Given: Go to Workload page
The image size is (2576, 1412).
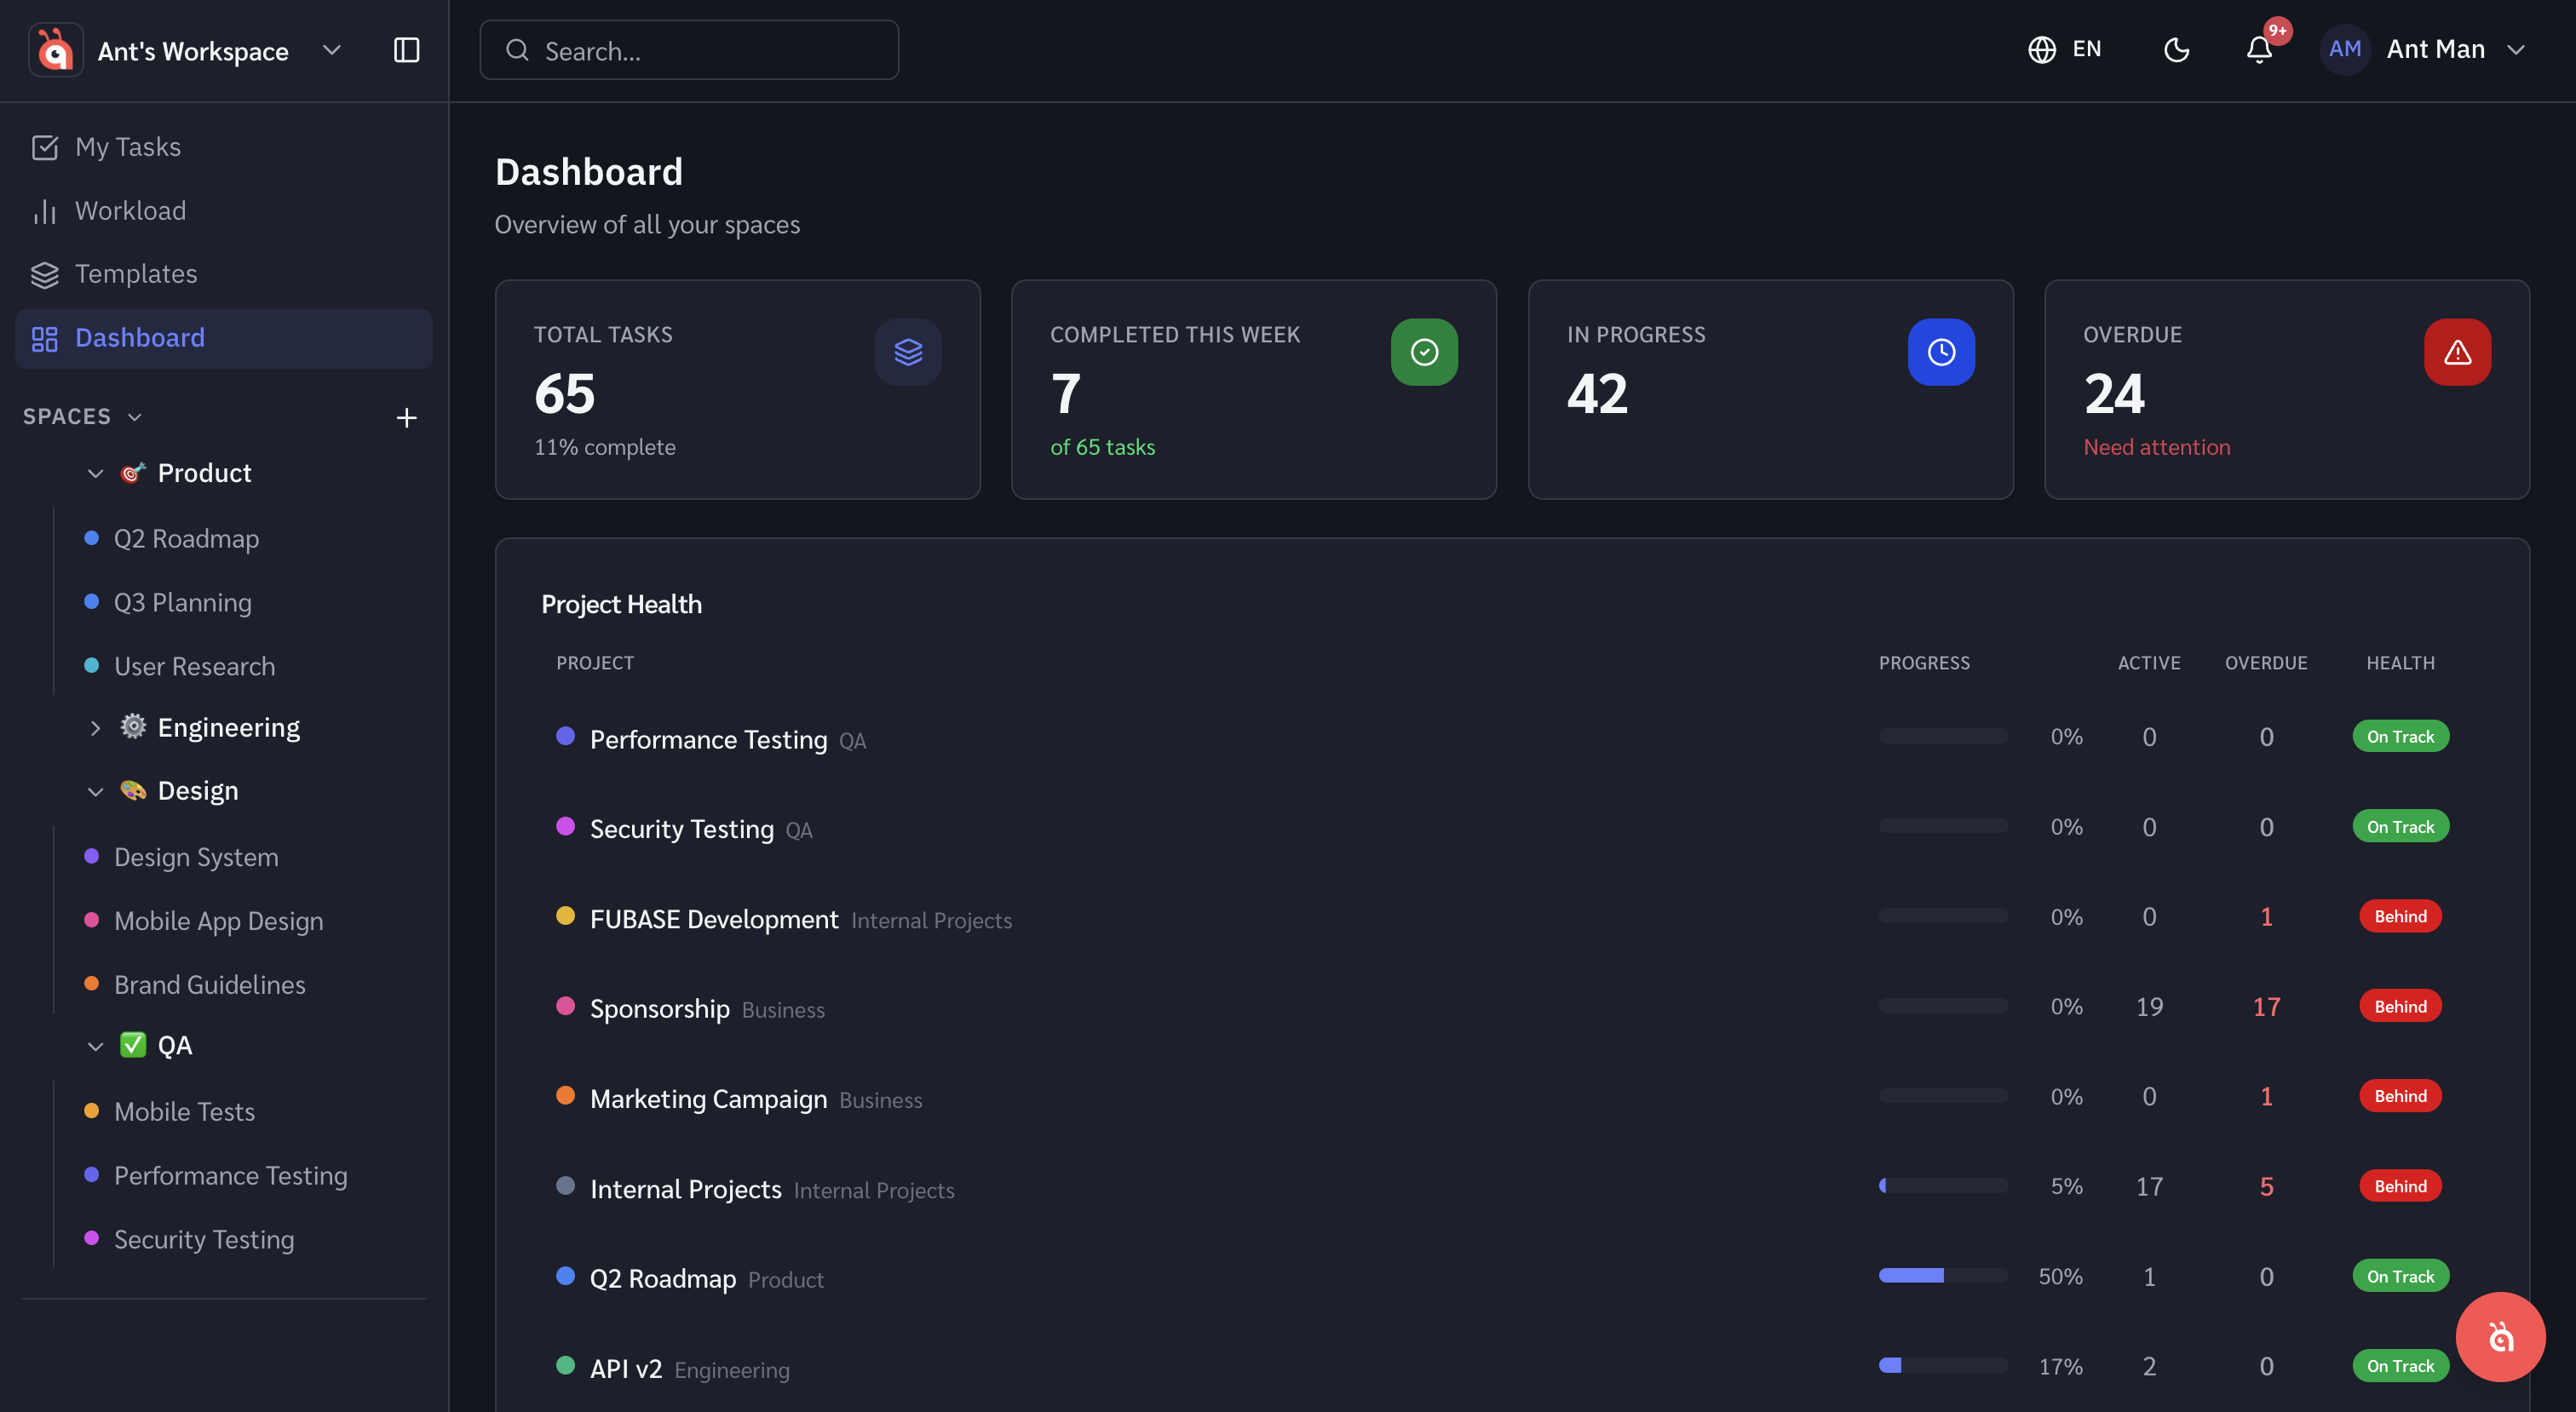Looking at the screenshot, I should tap(224, 211).
